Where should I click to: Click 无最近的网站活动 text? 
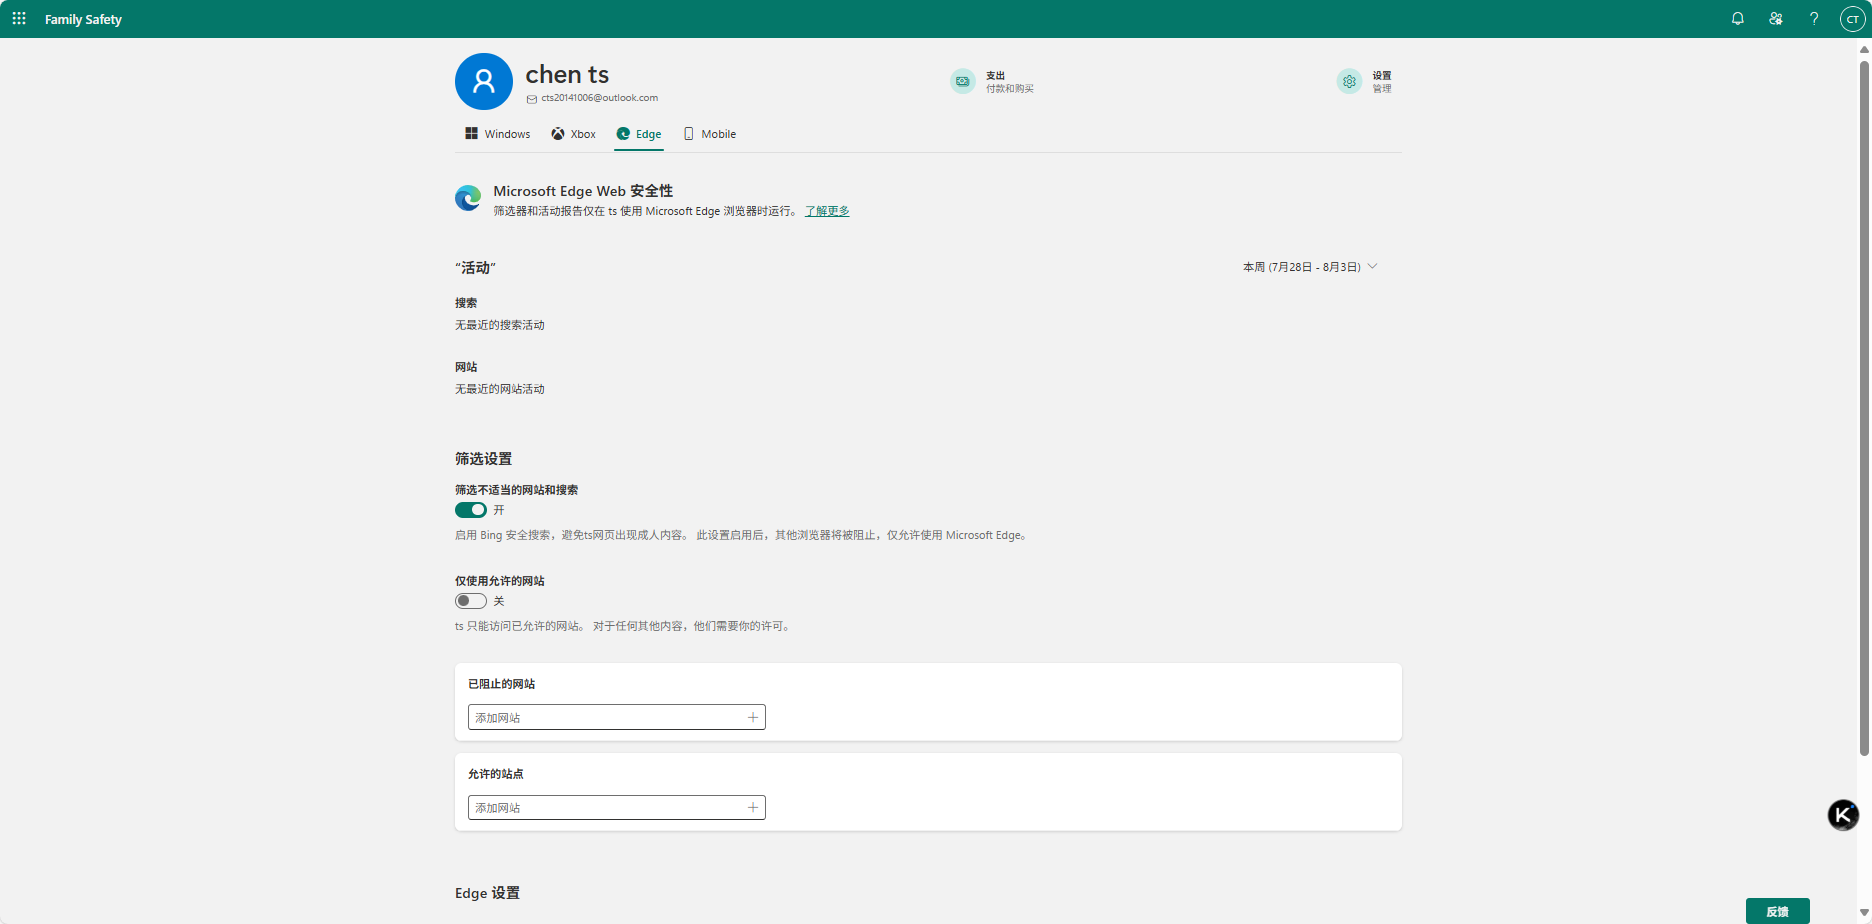tap(500, 389)
